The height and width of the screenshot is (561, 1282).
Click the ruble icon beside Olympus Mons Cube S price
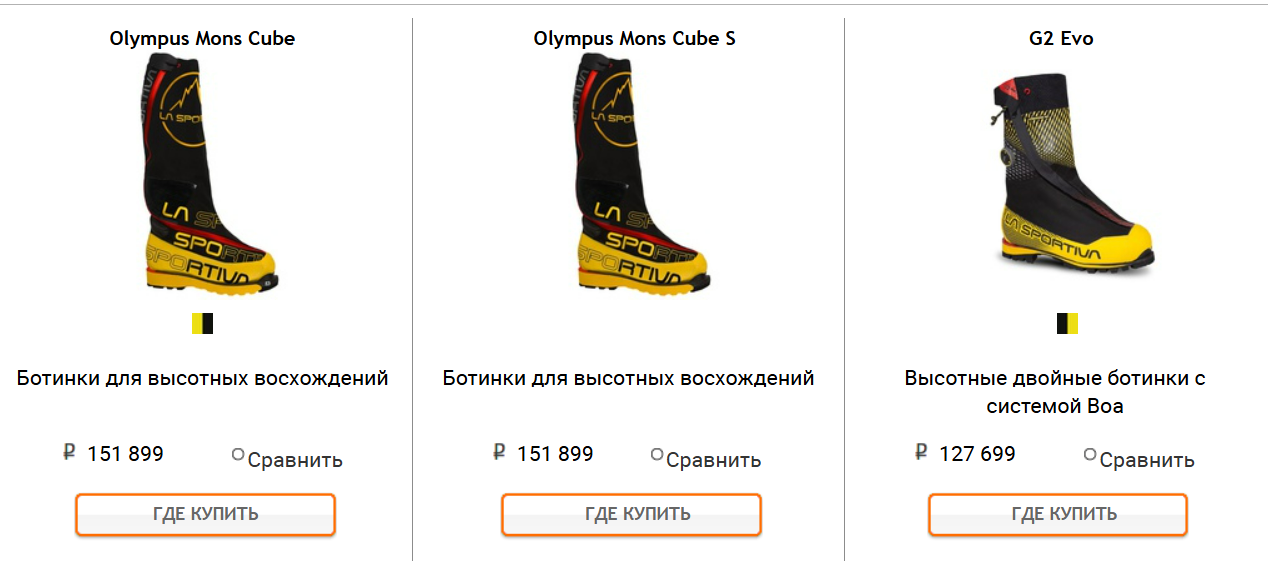(499, 453)
